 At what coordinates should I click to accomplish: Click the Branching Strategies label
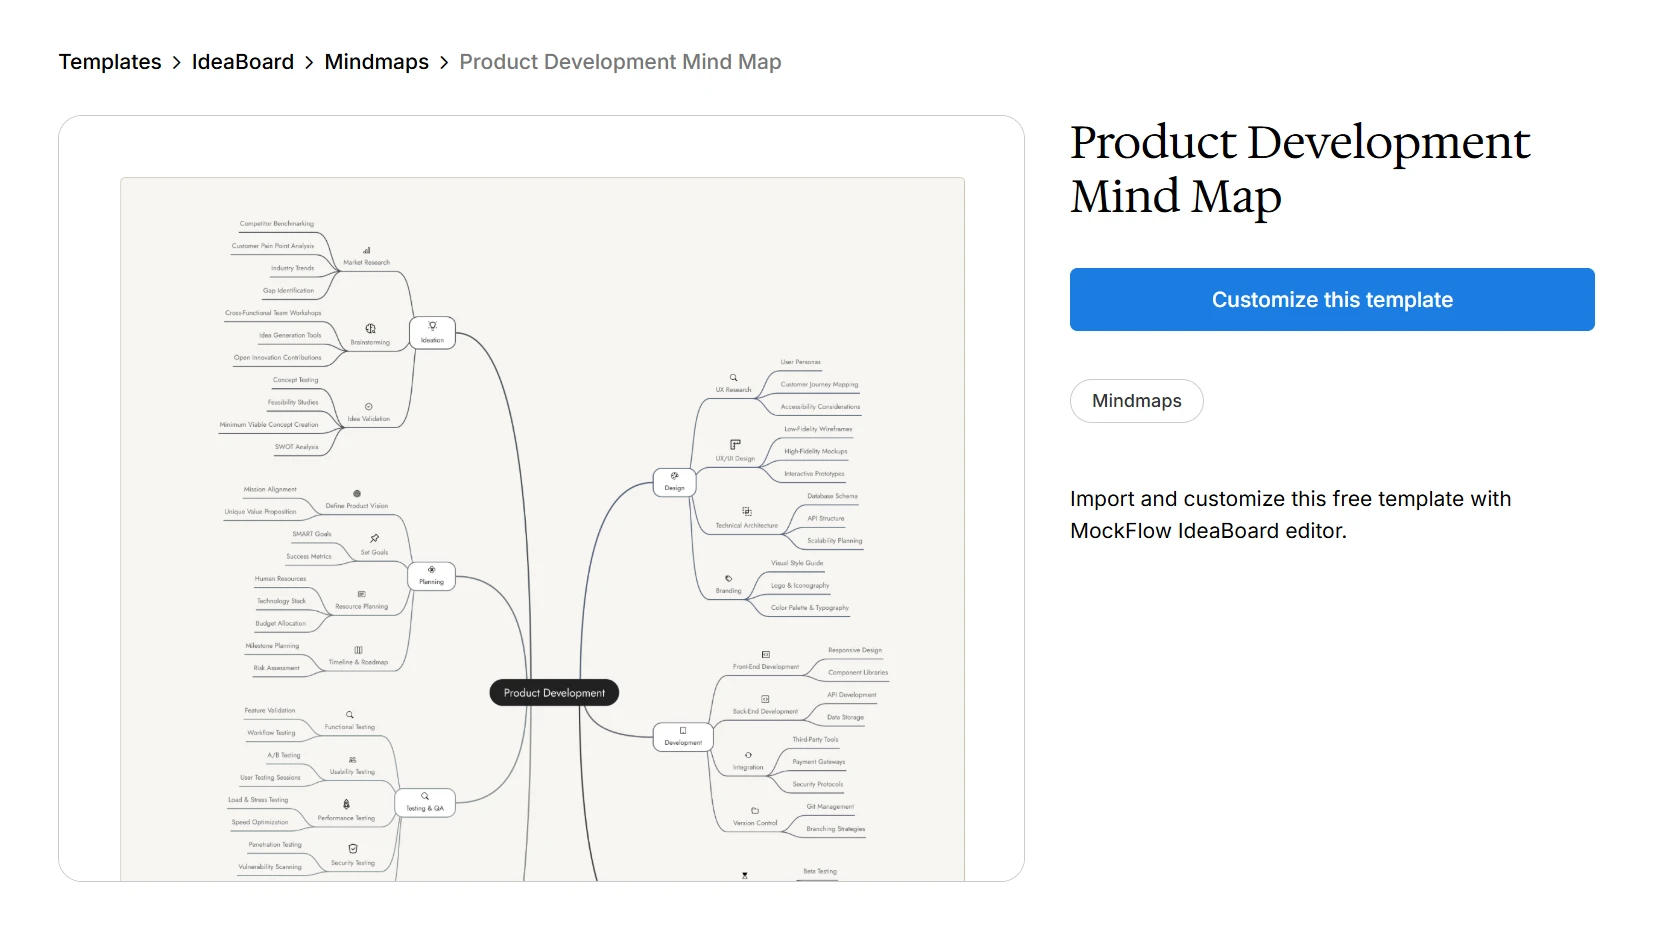point(836,829)
